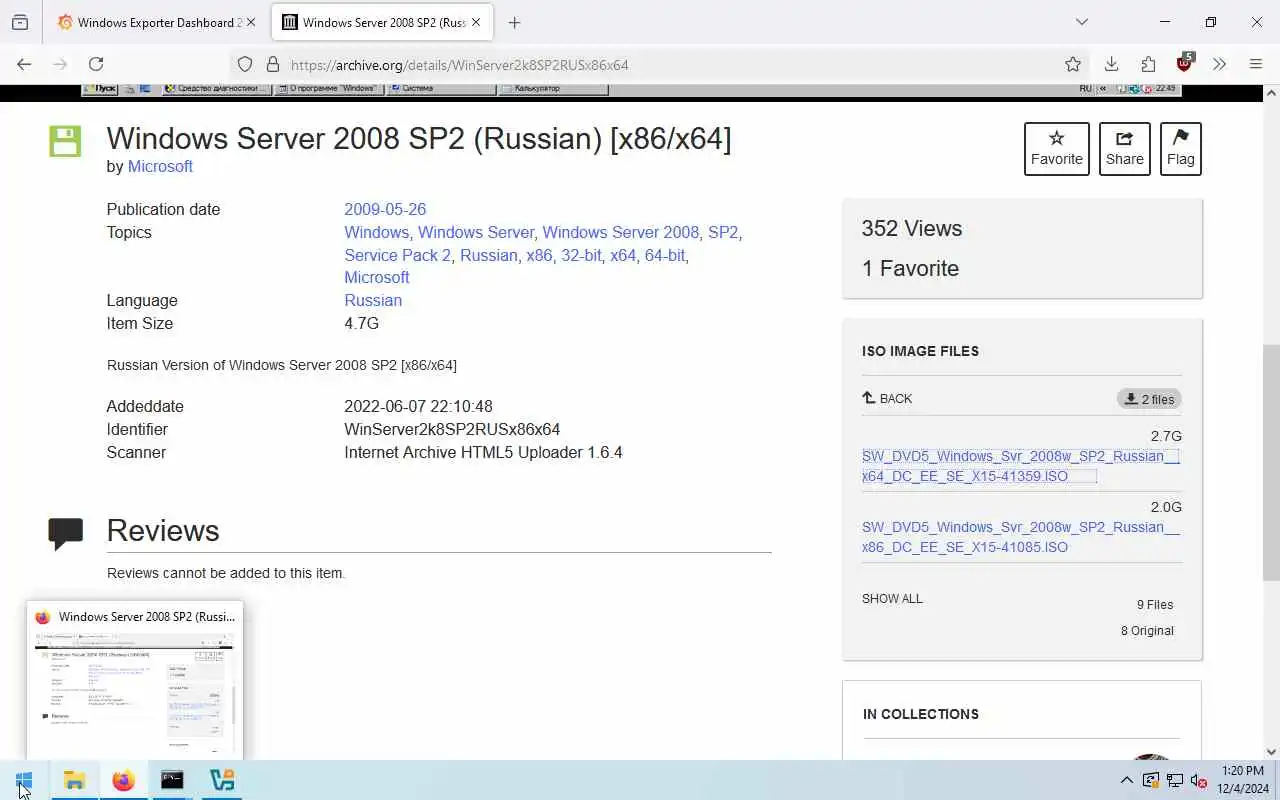Click the update status tray icon

[x=1151, y=780]
